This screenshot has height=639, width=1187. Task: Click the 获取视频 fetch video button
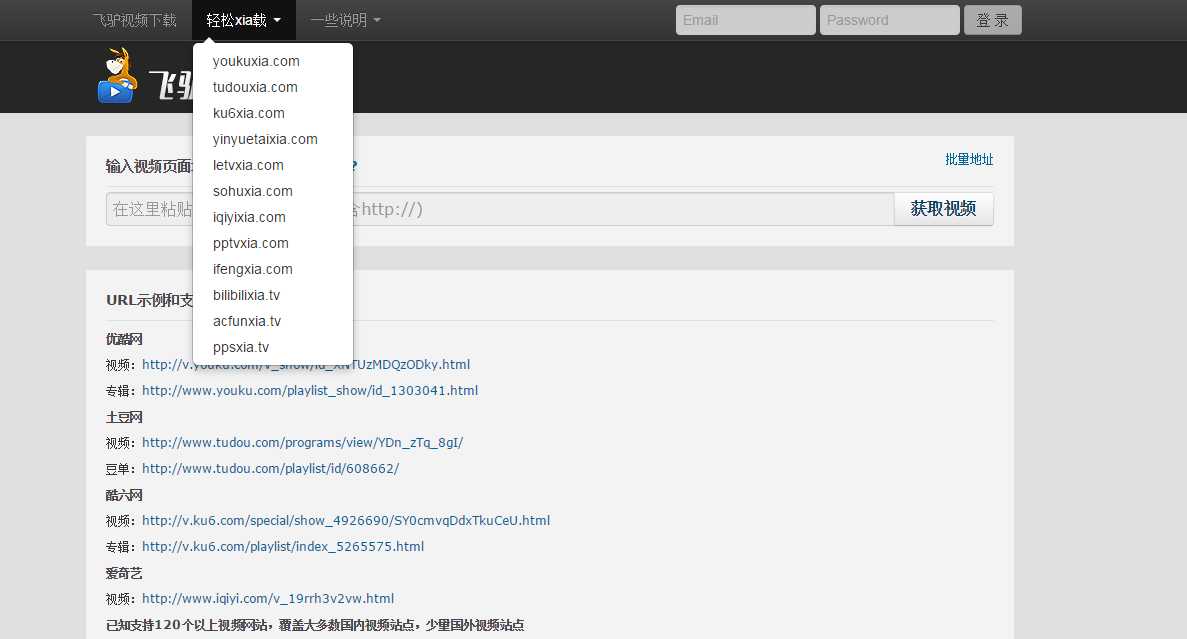(942, 208)
